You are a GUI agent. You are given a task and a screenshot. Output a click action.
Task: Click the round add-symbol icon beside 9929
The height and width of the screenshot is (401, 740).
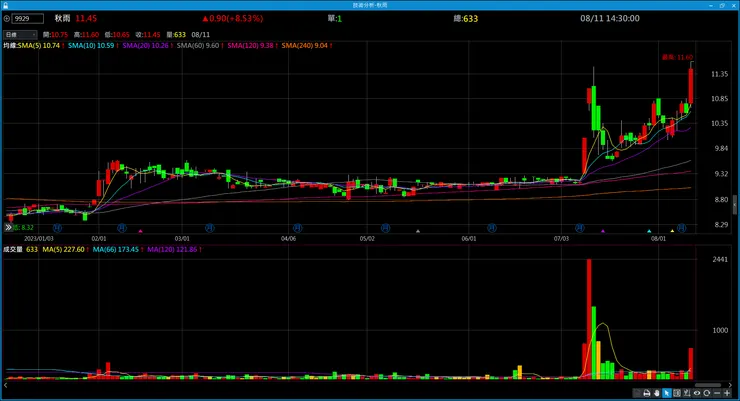tap(7, 19)
